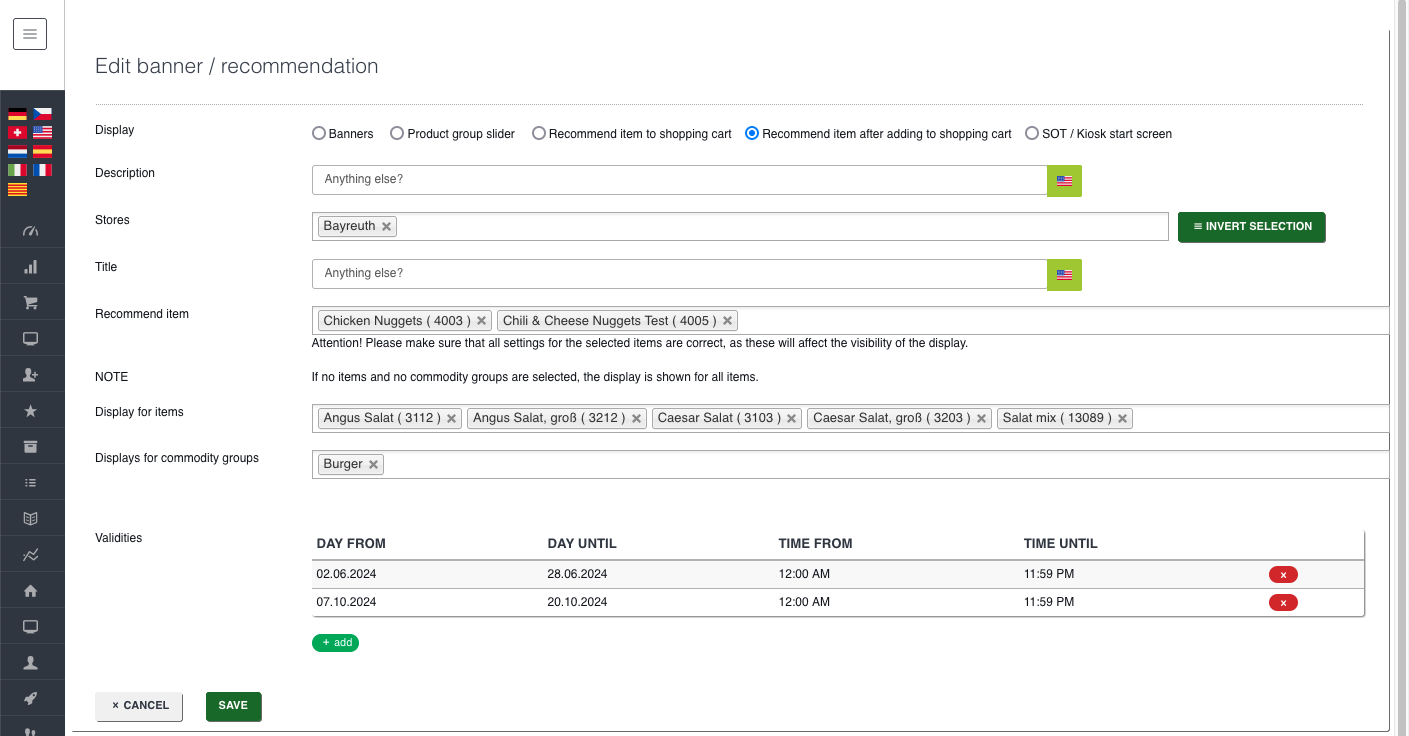This screenshot has width=1409, height=736.
Task: Open the star favorites sidebar icon
Action: [31, 411]
